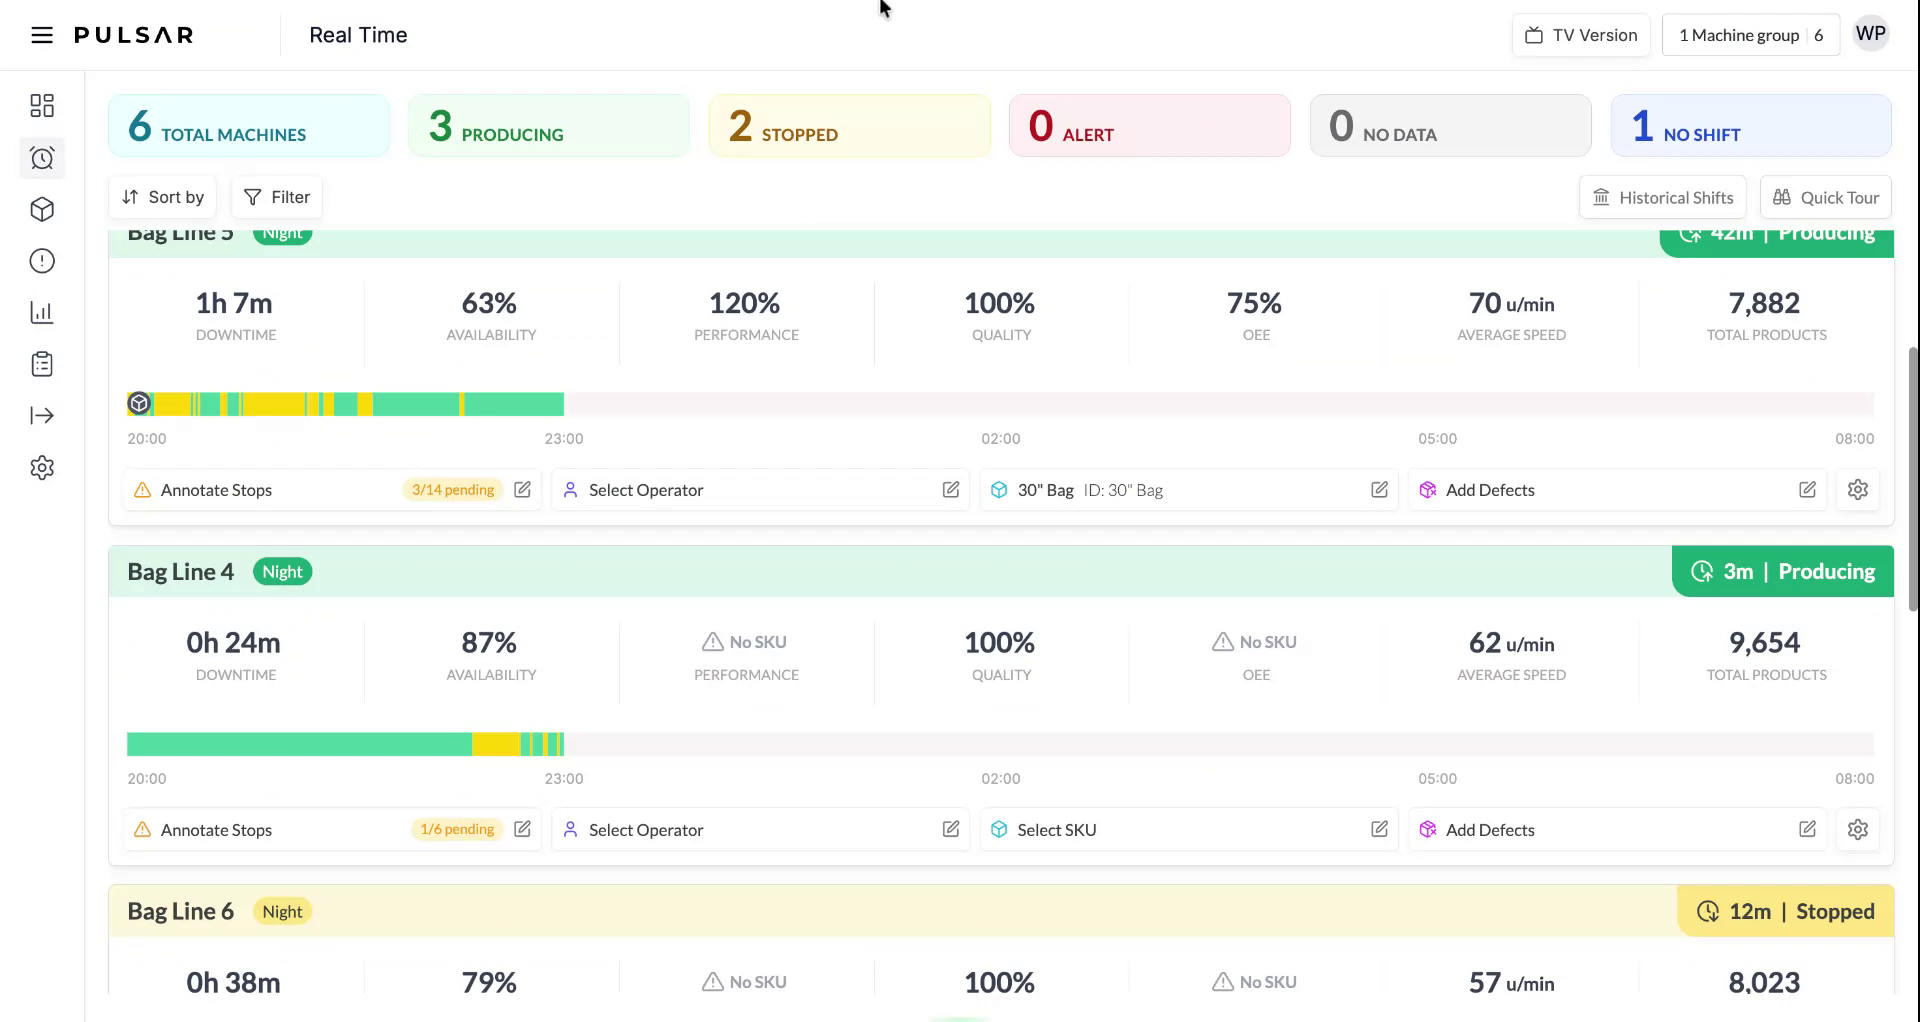Click the export arrow sidebar icon

(42, 416)
